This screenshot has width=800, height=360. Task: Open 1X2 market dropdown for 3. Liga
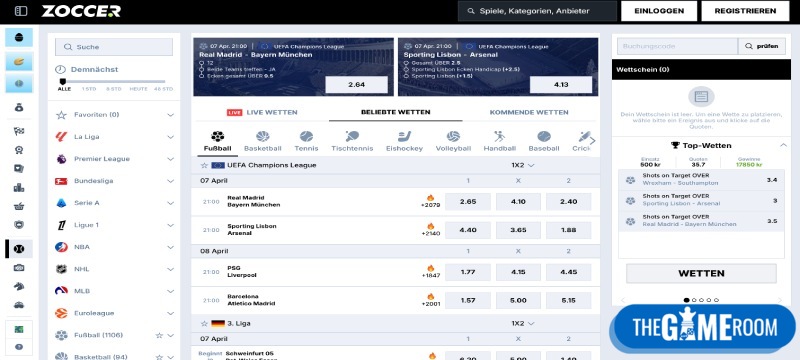click(523, 323)
